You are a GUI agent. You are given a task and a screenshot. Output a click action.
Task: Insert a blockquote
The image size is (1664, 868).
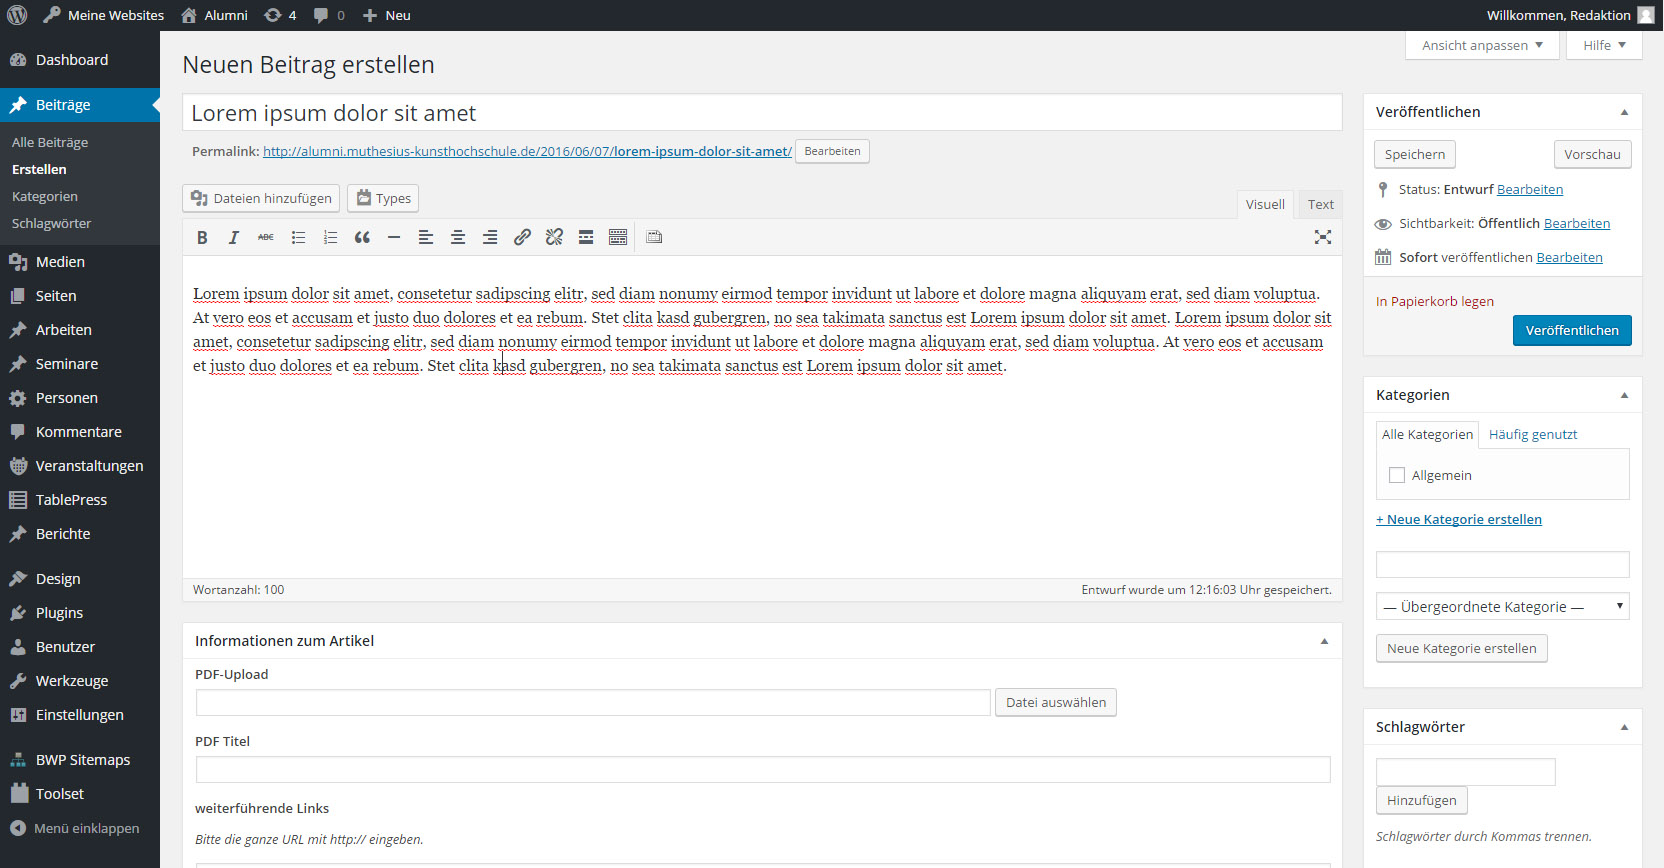pos(362,238)
